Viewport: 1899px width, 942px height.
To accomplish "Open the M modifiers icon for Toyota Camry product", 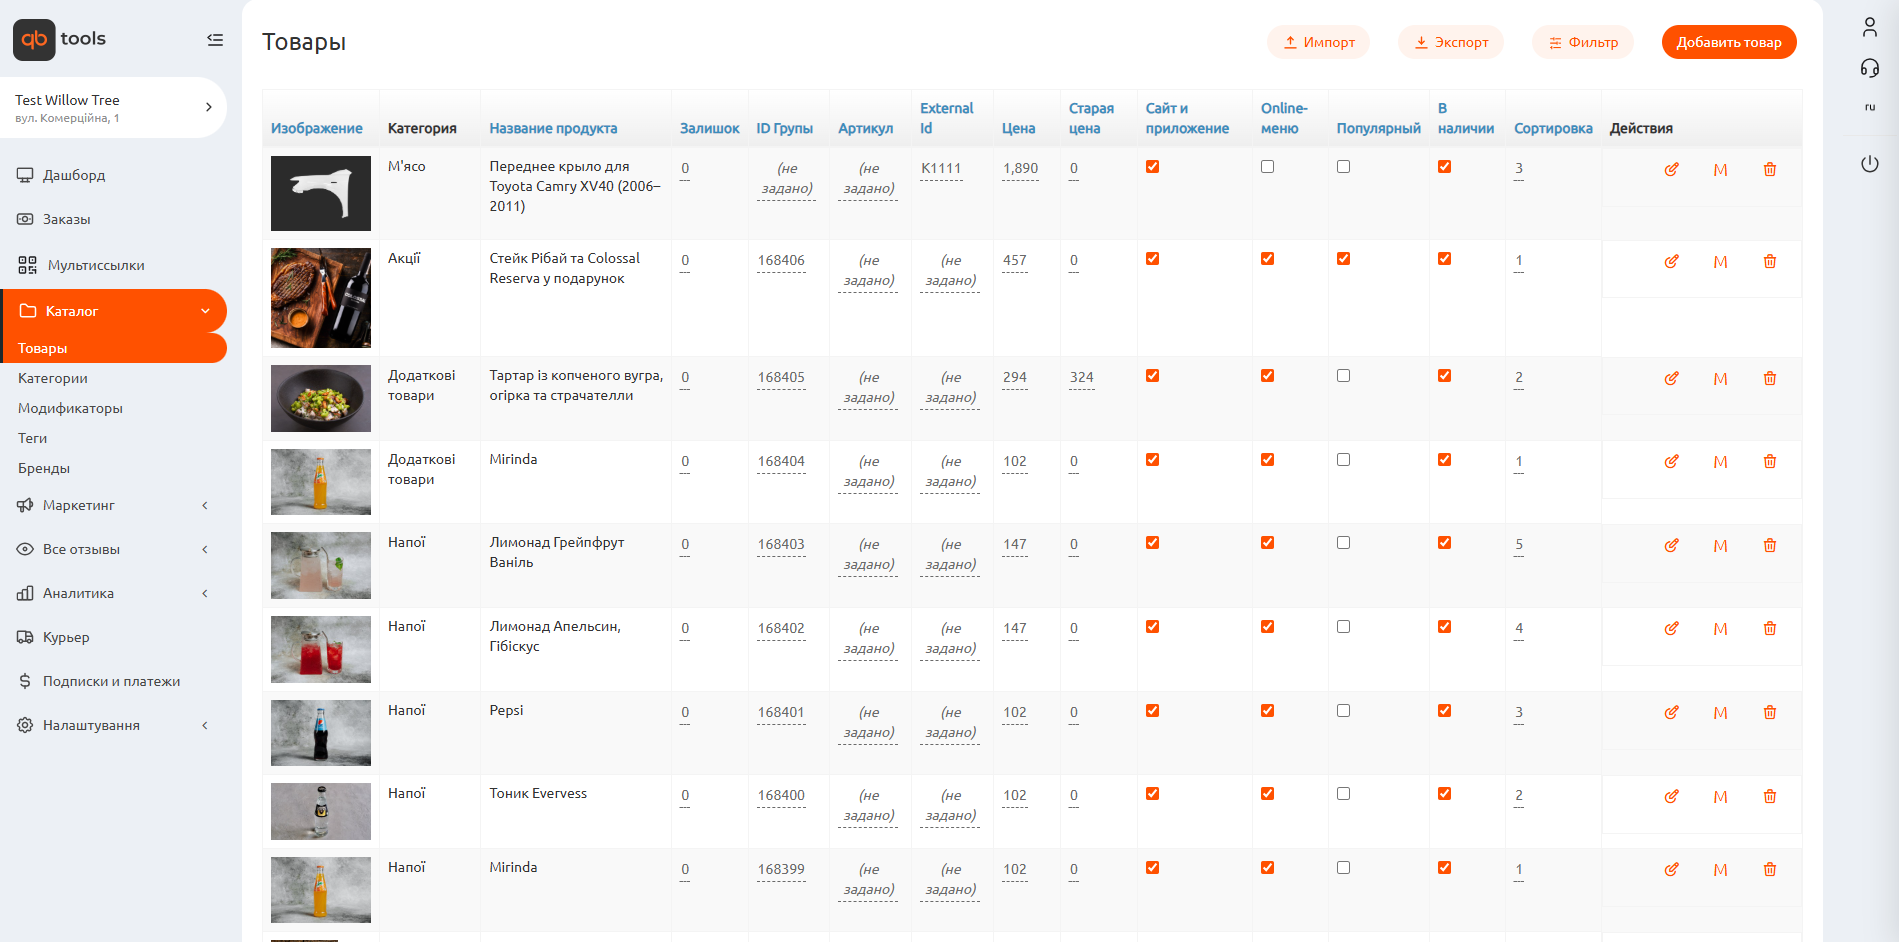I will click(1720, 170).
